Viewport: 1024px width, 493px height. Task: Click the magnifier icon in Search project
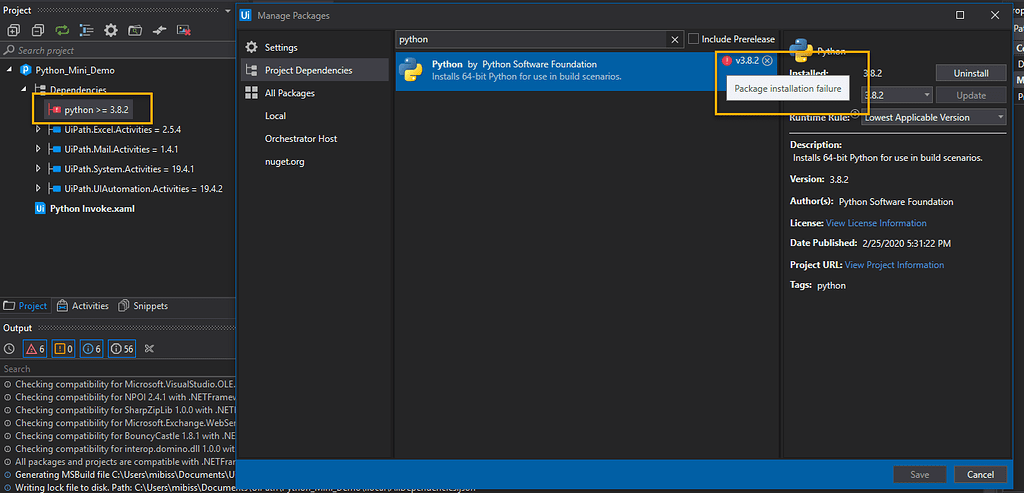[9, 50]
